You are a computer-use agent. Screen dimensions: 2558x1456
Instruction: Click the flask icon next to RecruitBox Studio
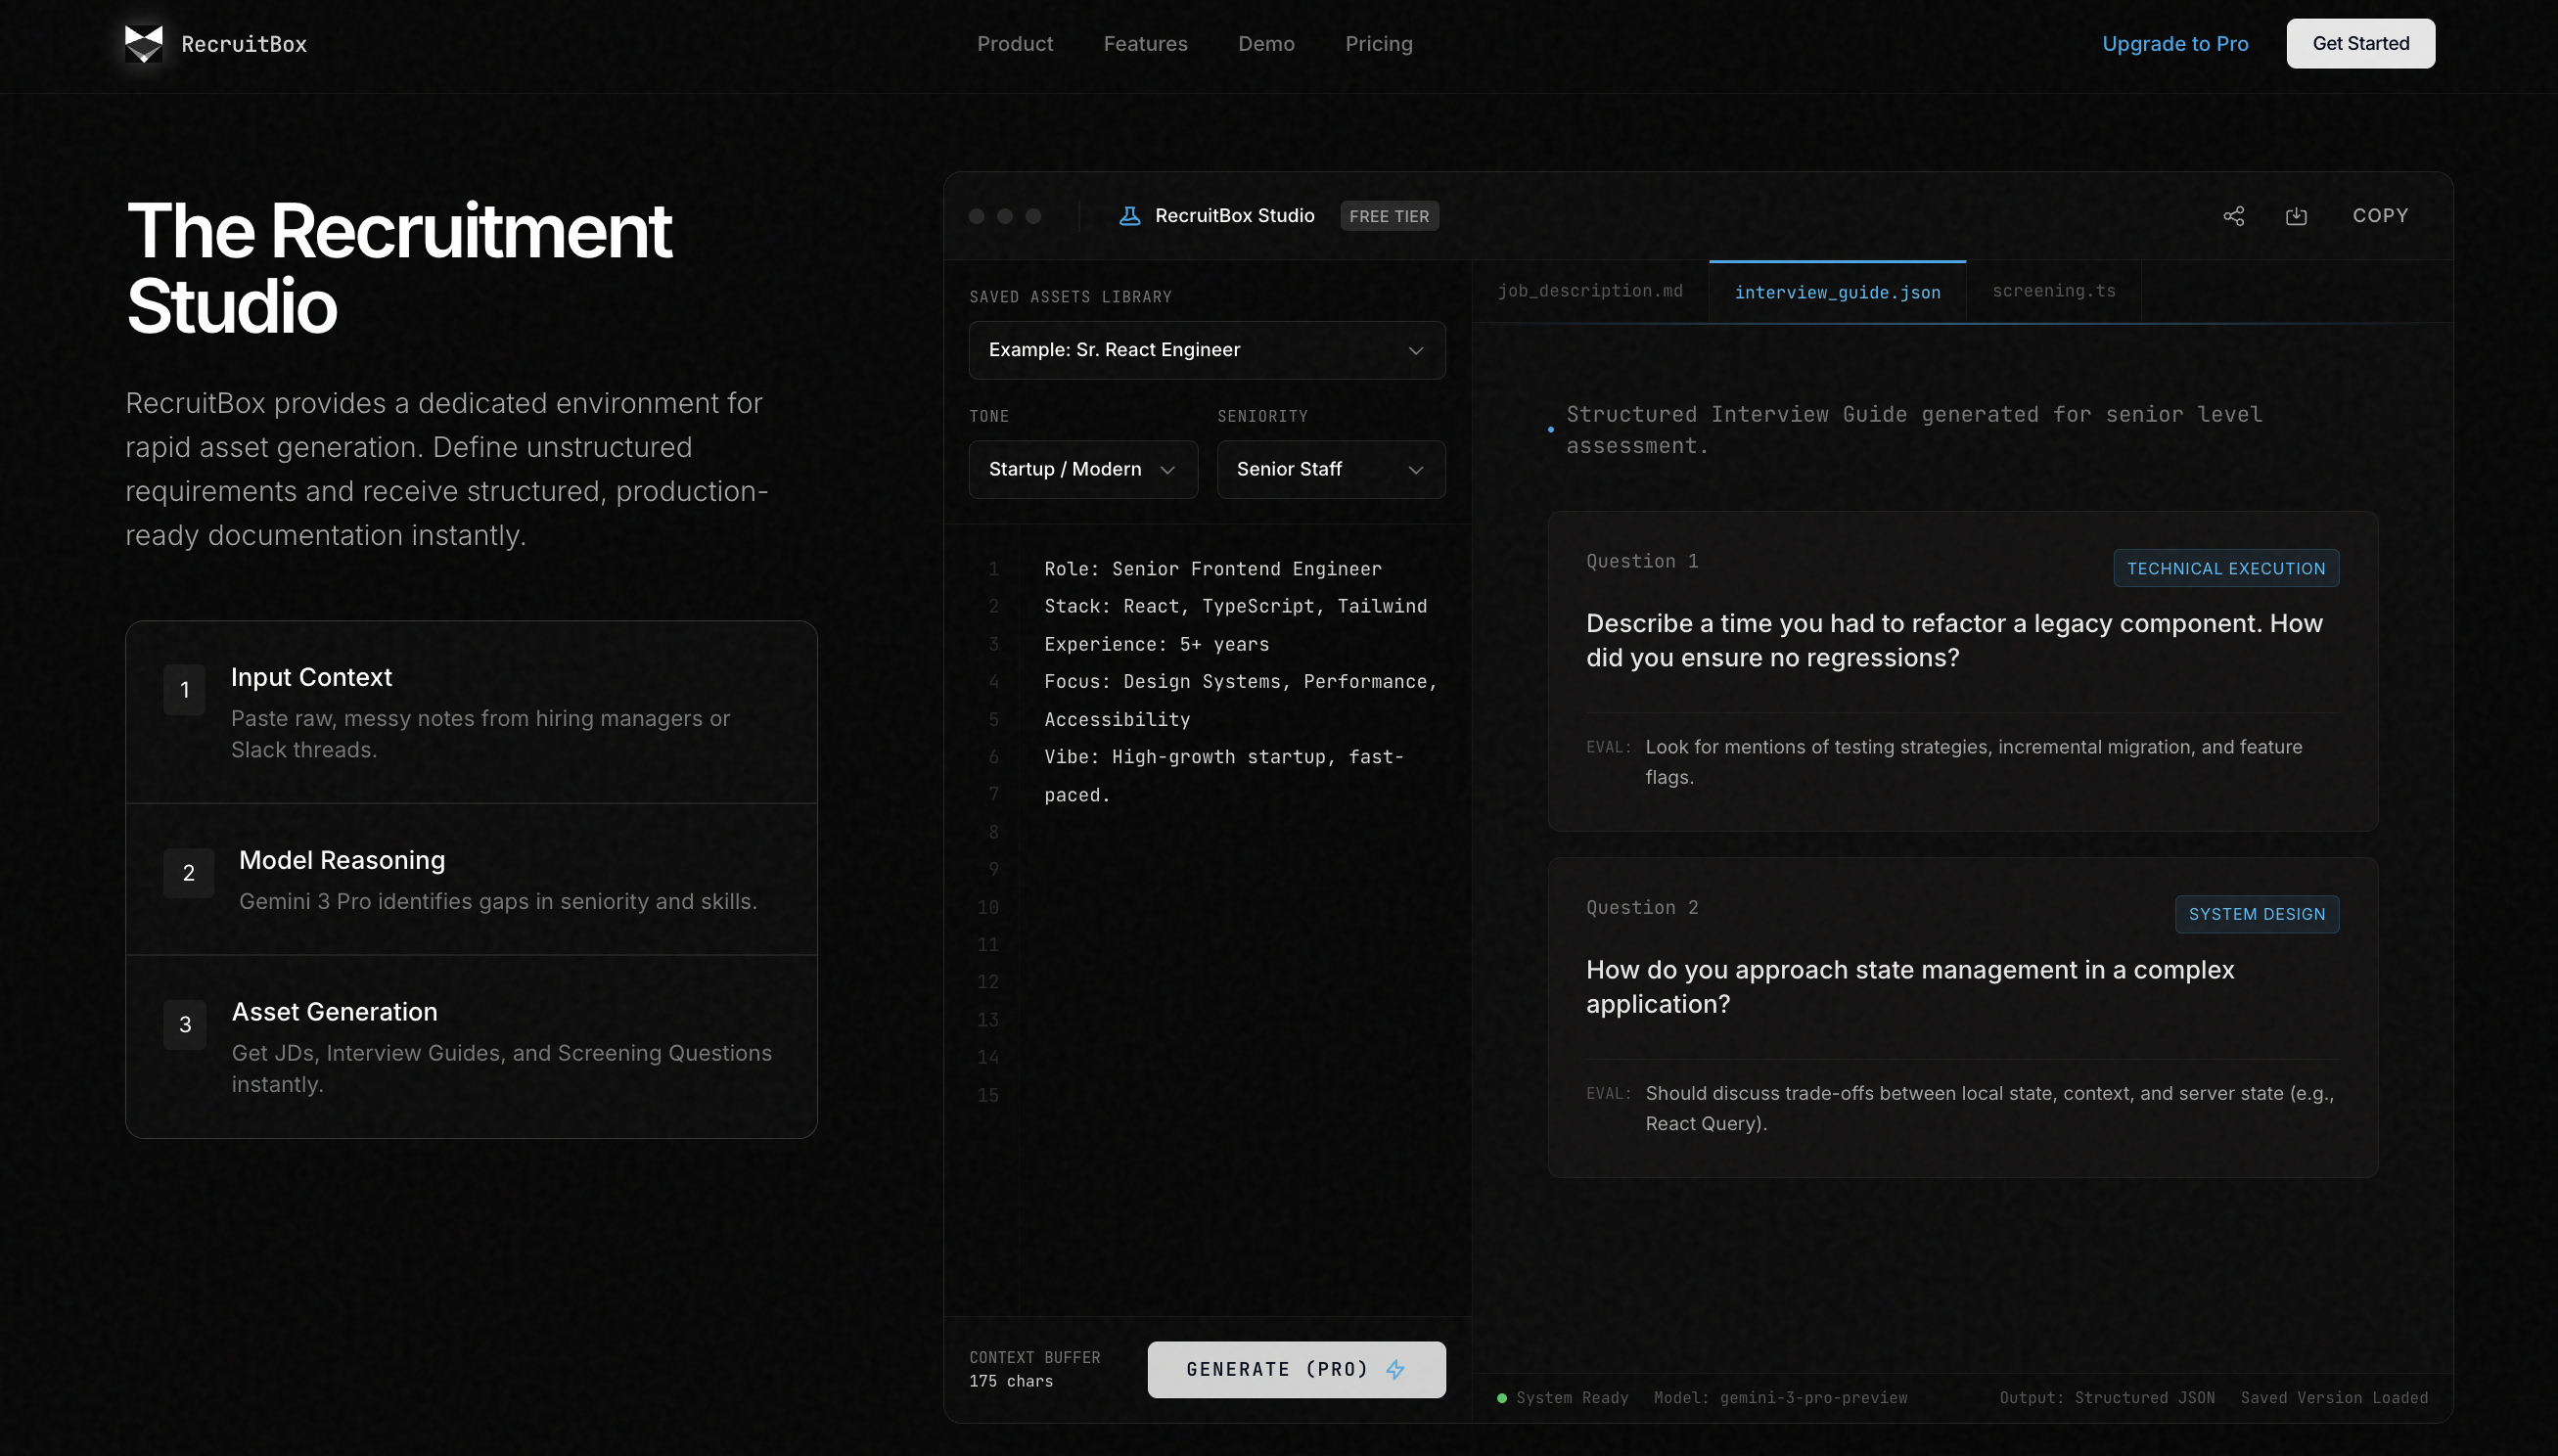coord(1129,216)
